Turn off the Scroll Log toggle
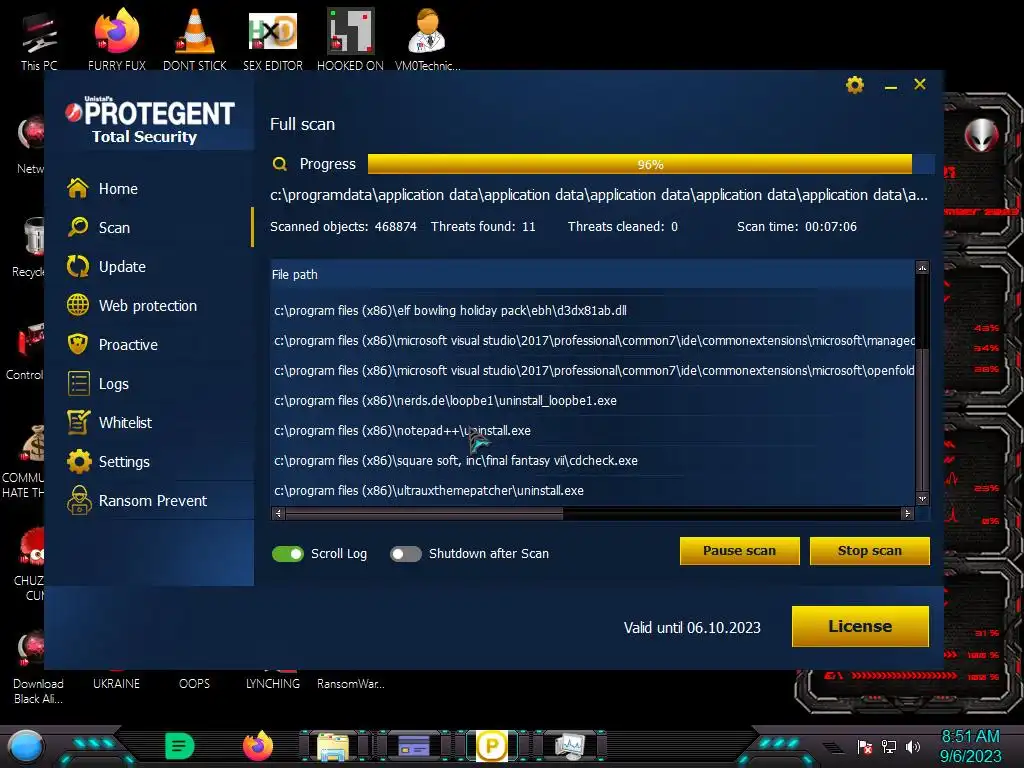The image size is (1024, 768). pyautogui.click(x=288, y=554)
